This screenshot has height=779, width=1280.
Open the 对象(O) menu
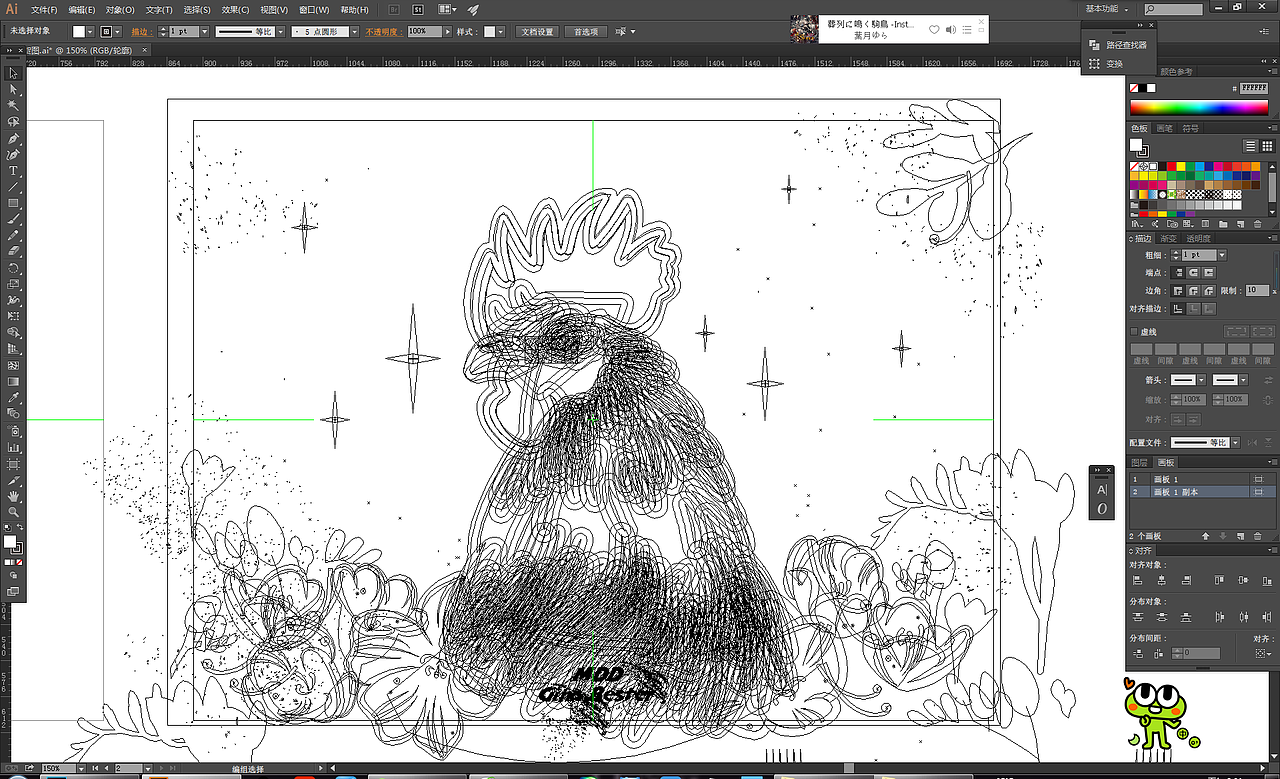(120, 9)
